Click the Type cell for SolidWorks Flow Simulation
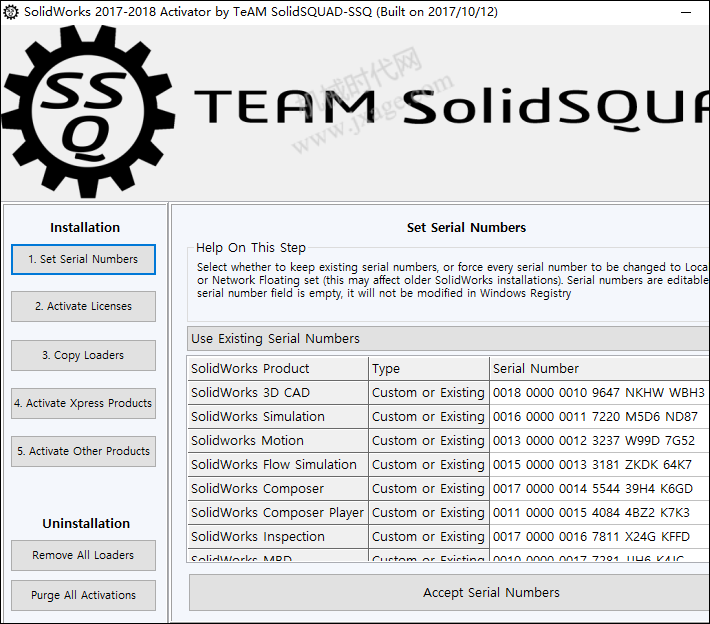 click(x=429, y=465)
